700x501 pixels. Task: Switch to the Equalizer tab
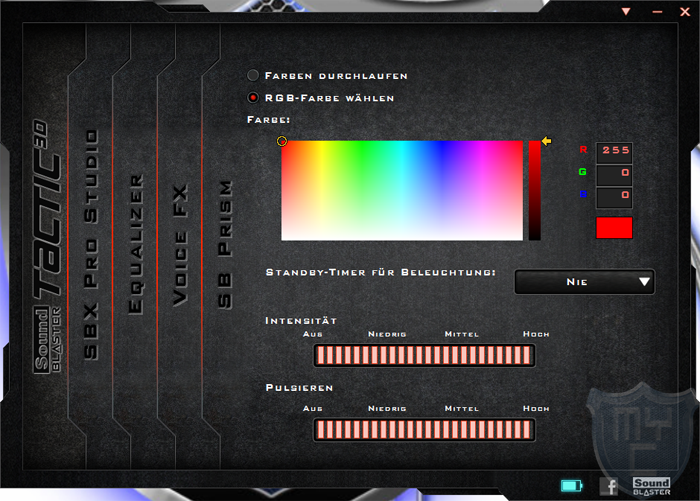[x=135, y=245]
